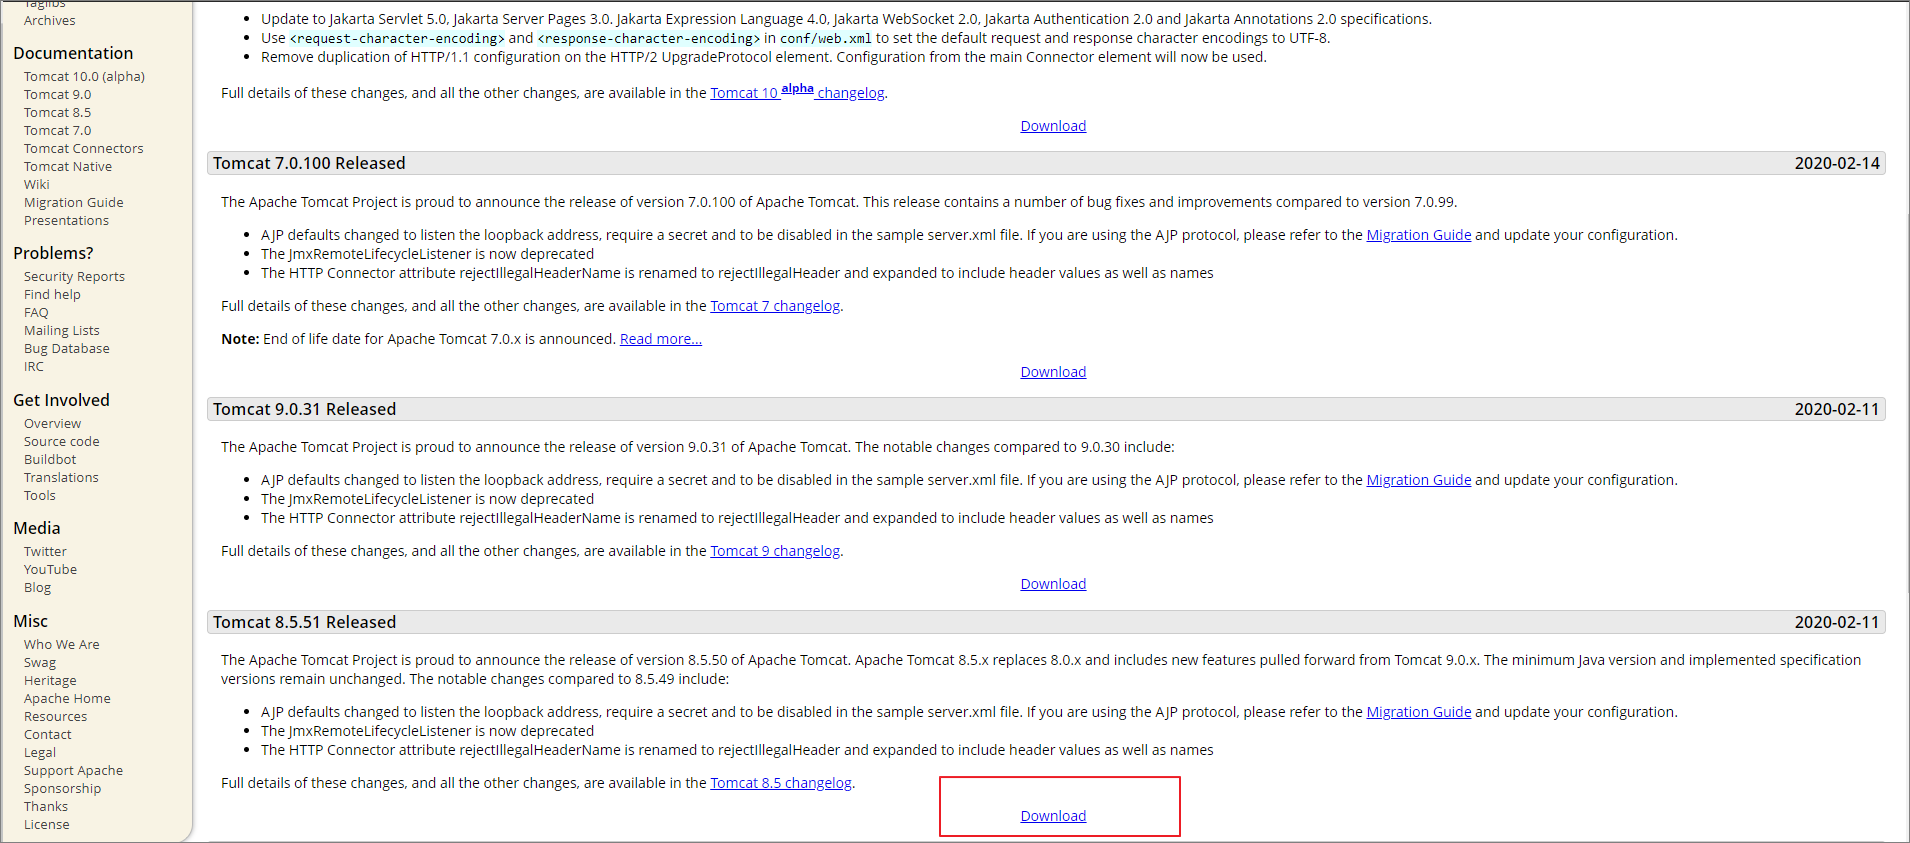Open Migration Guide in Tomcat 7.0.100 section
1910x843 pixels.
1418,235
